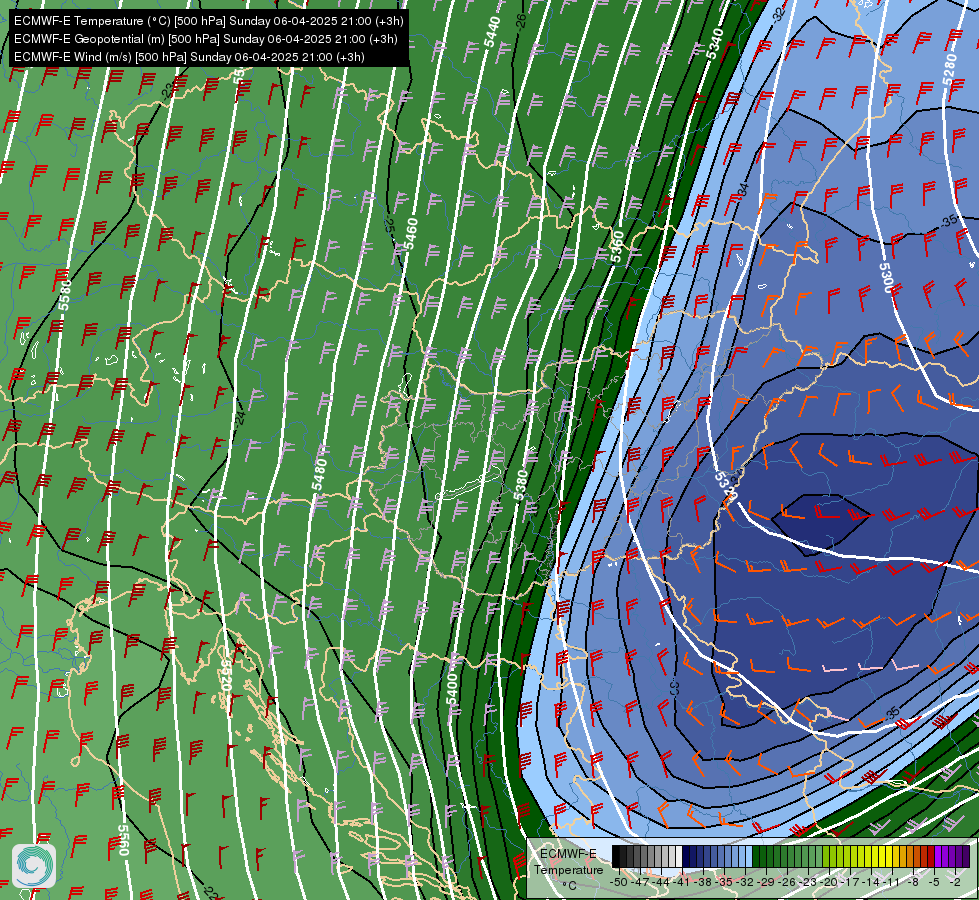The image size is (979, 900).
Task: Click the -8 value in the legend
Action: 913,882
